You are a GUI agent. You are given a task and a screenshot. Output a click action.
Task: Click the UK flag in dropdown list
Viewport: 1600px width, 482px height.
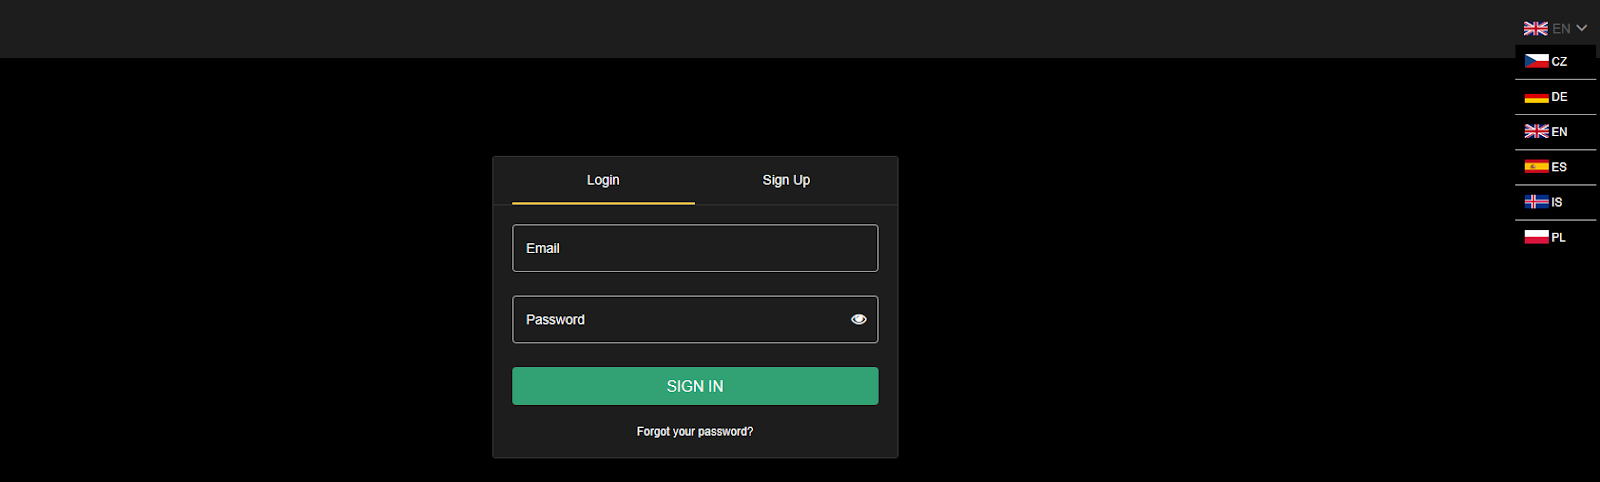click(x=1536, y=132)
